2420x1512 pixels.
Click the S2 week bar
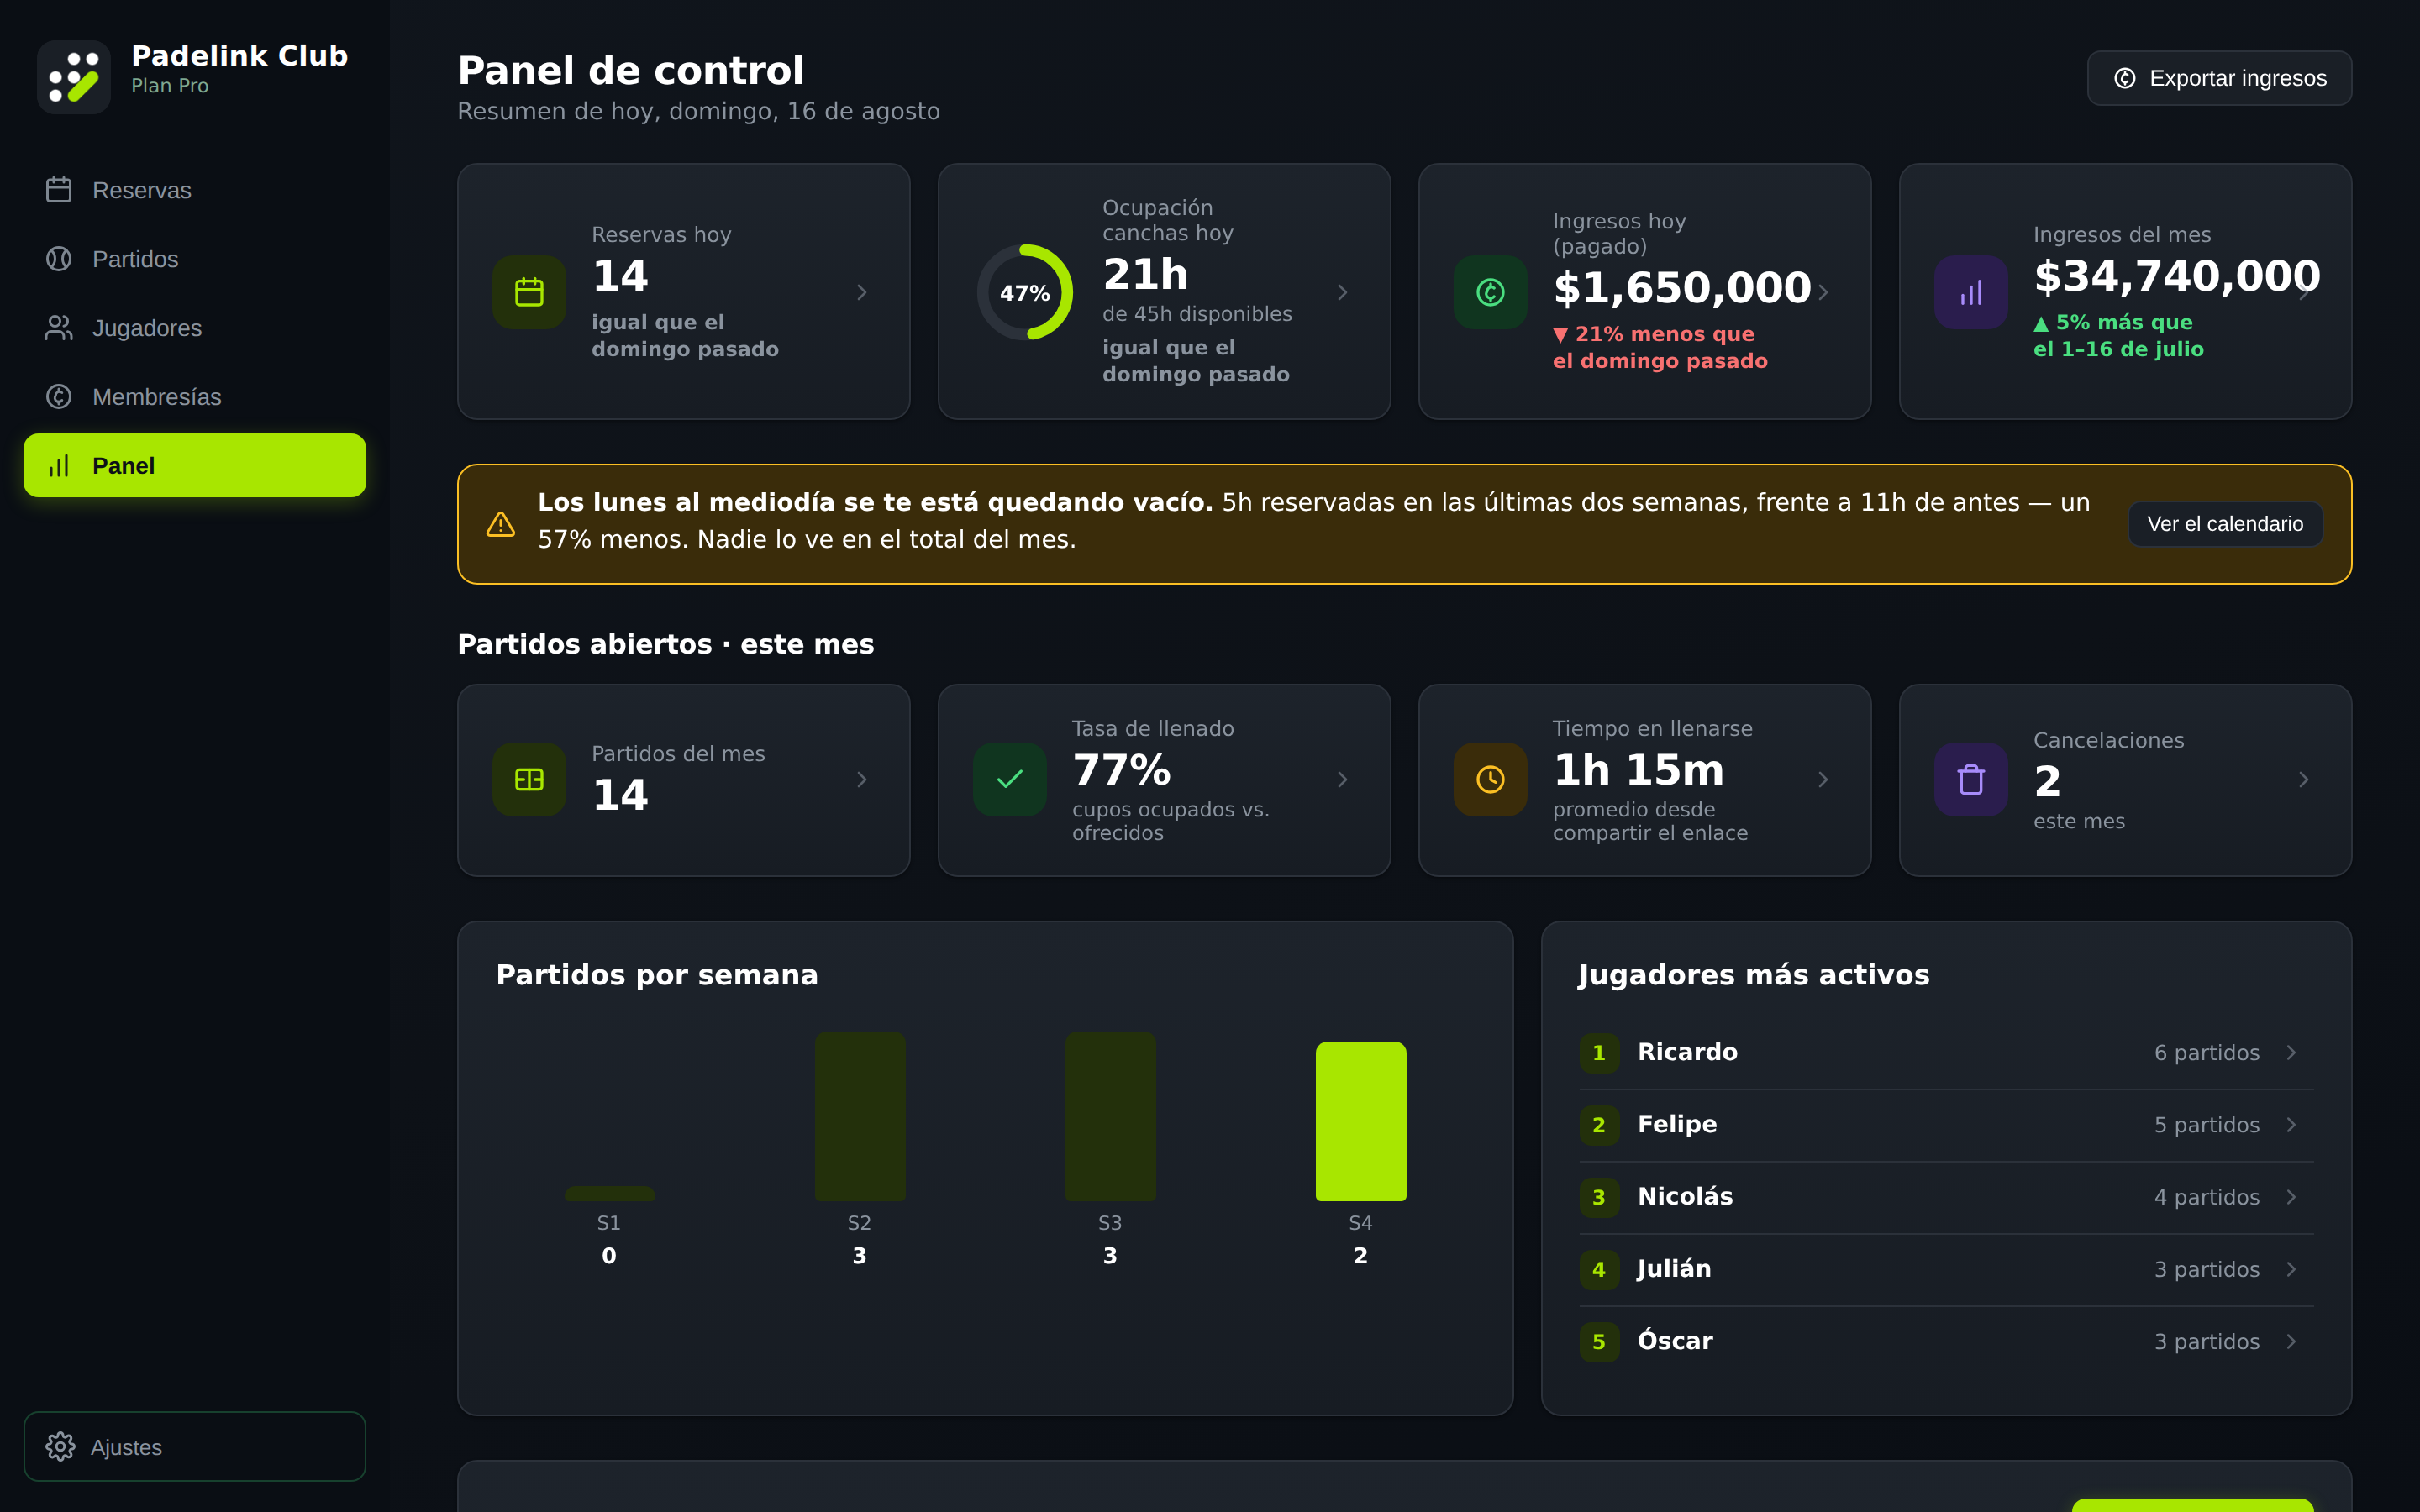click(x=860, y=1116)
